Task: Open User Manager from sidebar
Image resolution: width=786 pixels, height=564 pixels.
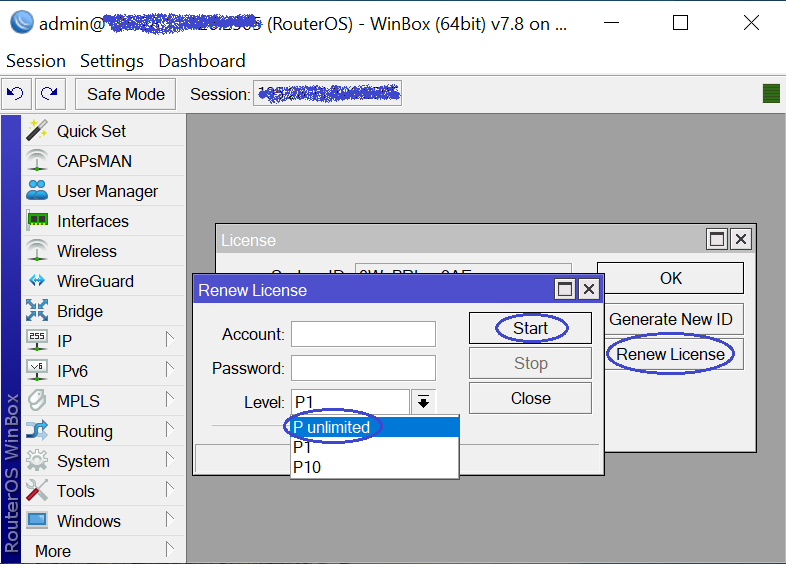Action: (104, 191)
